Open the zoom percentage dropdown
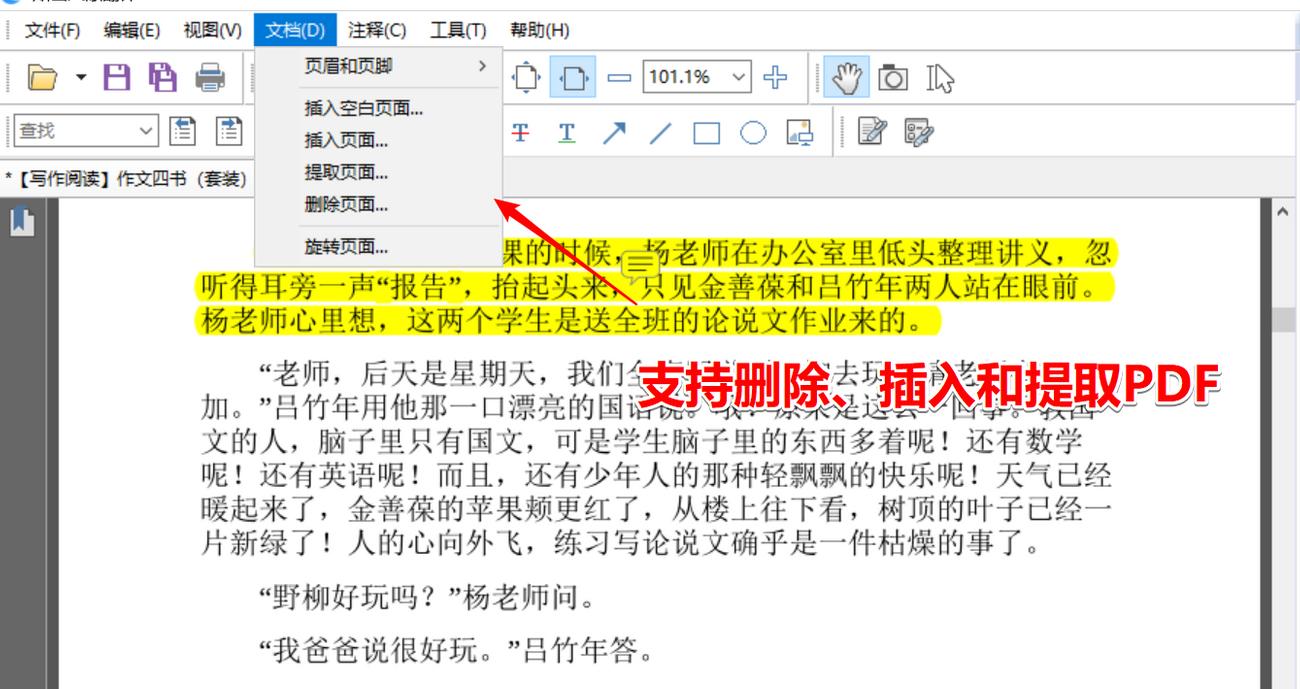The height and width of the screenshot is (689, 1300). pyautogui.click(x=737, y=78)
